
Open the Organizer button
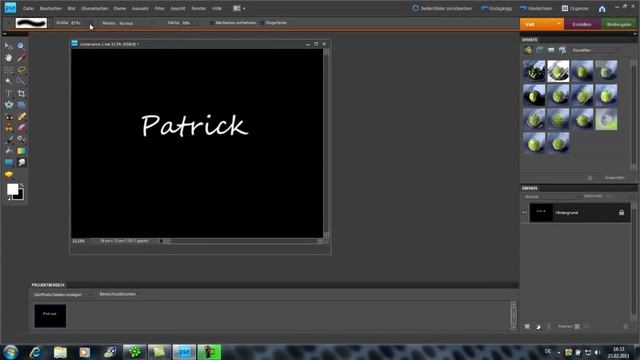click(x=575, y=8)
